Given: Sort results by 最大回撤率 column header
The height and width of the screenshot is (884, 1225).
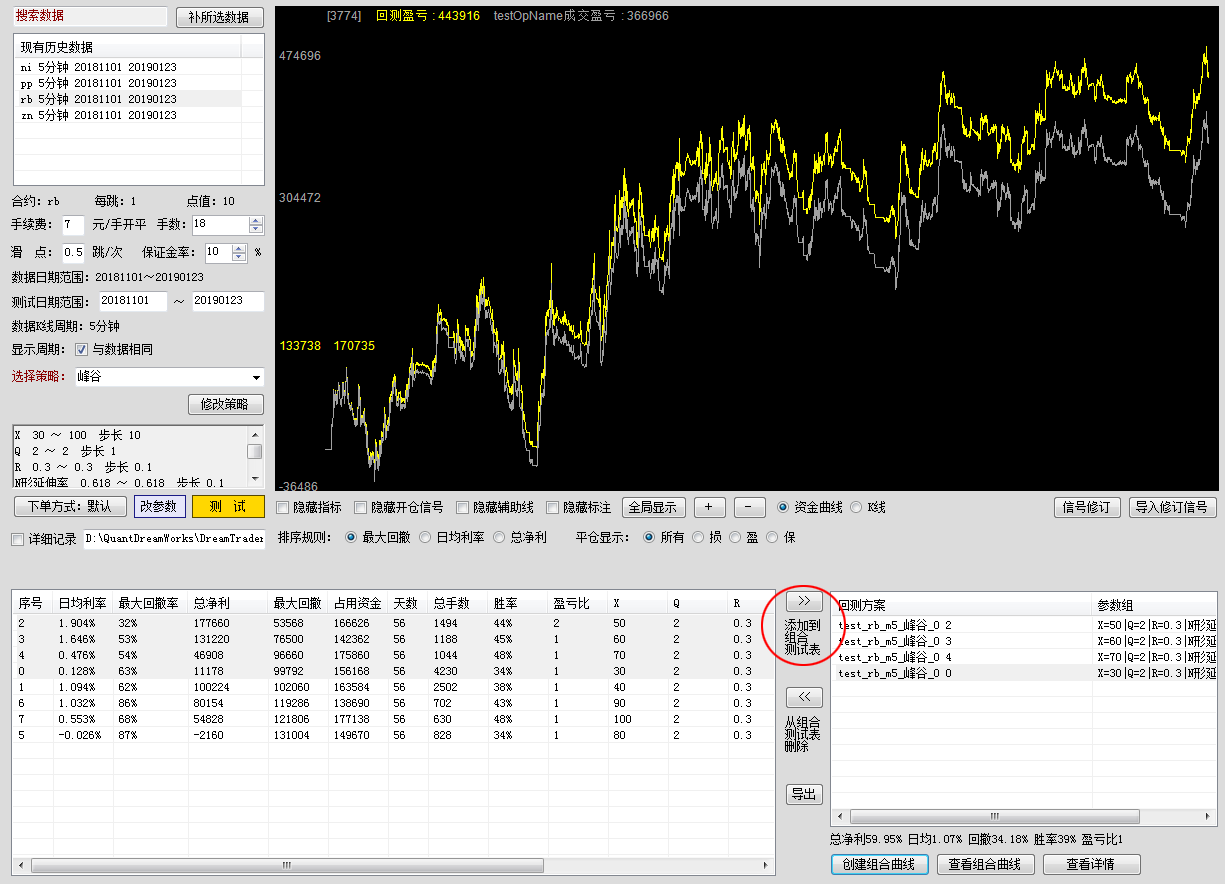Looking at the screenshot, I should coord(151,603).
